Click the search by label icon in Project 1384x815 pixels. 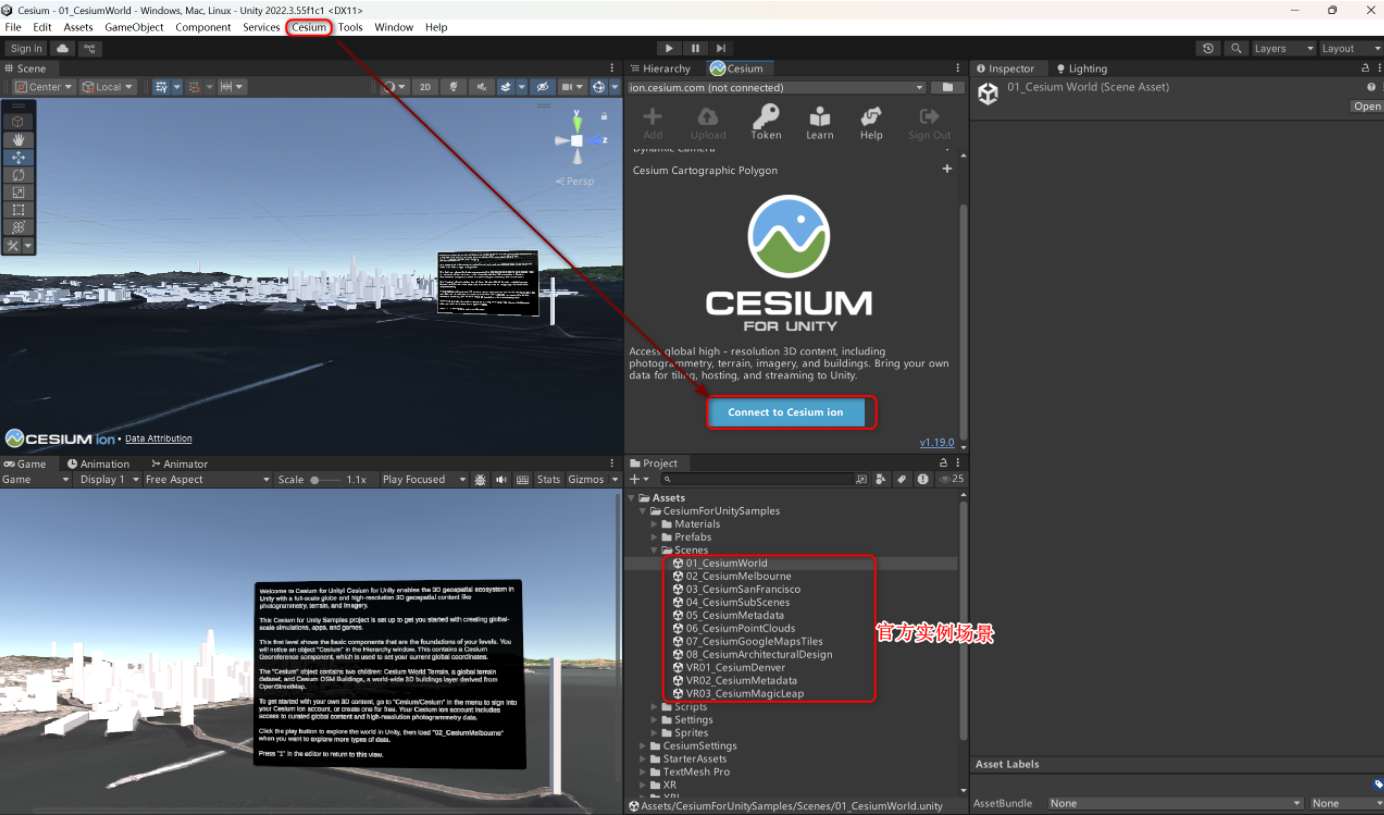(901, 479)
